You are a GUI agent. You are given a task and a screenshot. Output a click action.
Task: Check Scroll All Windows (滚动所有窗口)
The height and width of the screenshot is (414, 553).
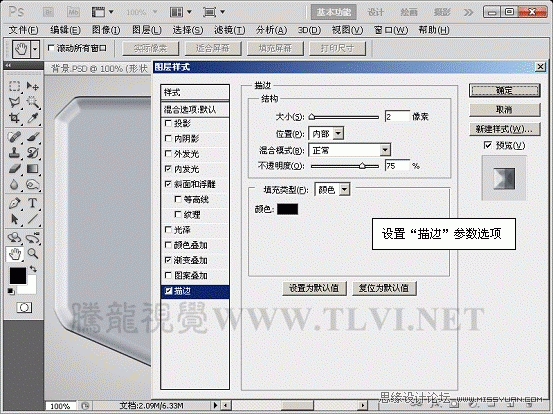tap(51, 48)
